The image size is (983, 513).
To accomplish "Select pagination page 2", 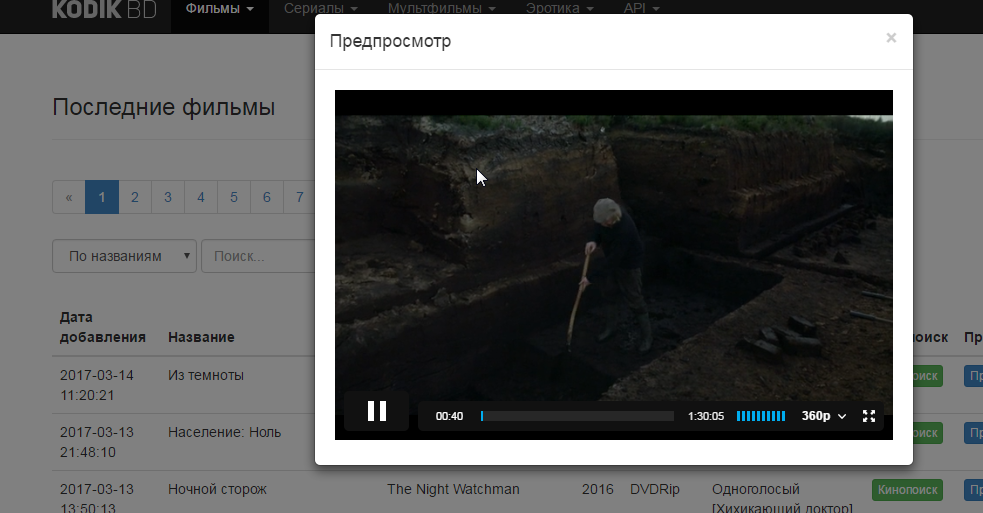I will [135, 198].
